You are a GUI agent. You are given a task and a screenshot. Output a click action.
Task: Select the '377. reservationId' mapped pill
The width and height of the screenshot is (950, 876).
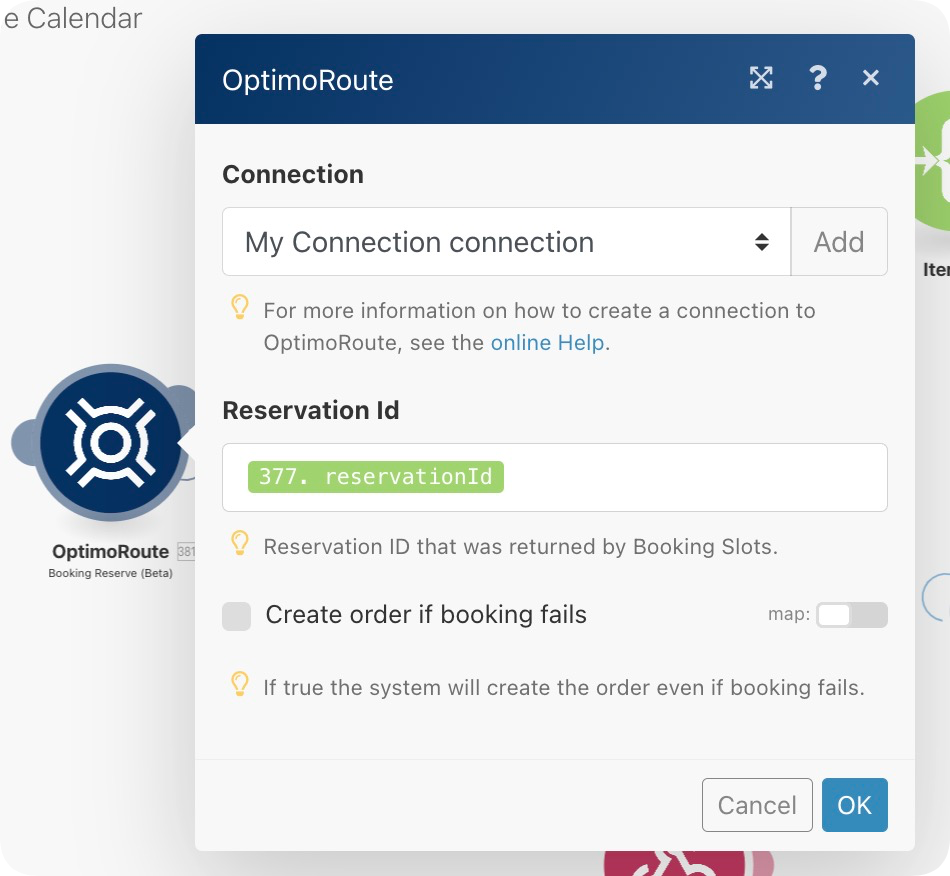pos(376,477)
